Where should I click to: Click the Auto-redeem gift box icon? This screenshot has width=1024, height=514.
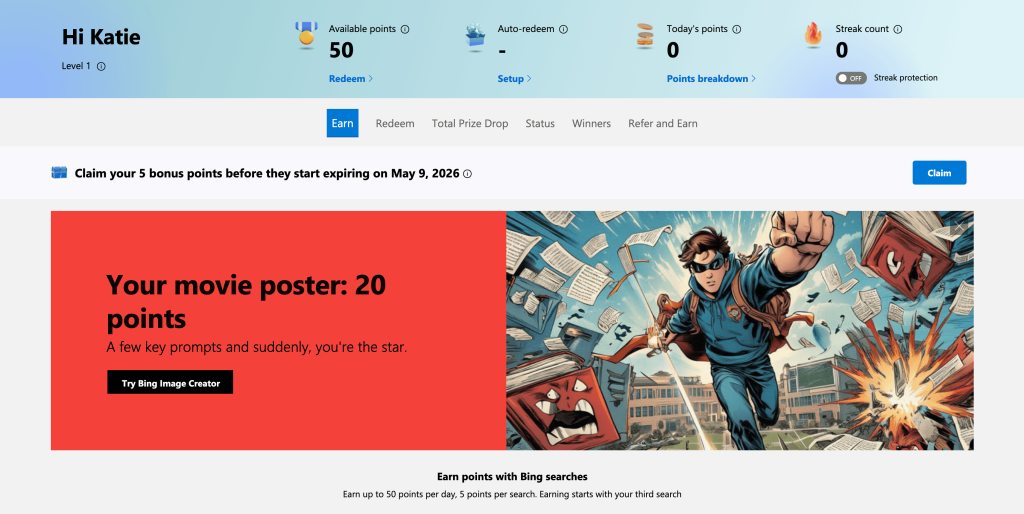point(475,37)
